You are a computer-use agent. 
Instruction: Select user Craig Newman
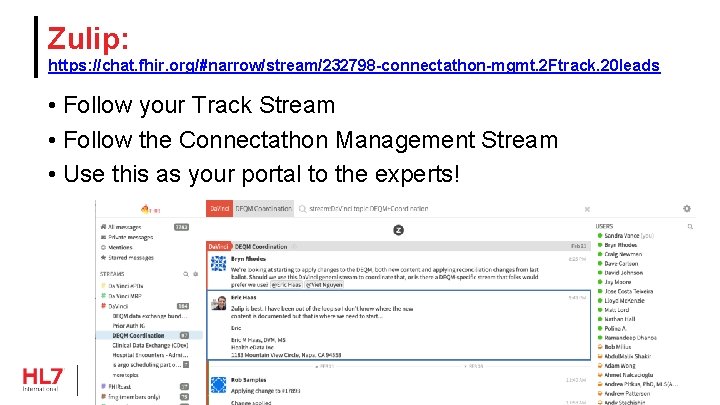pos(623,254)
